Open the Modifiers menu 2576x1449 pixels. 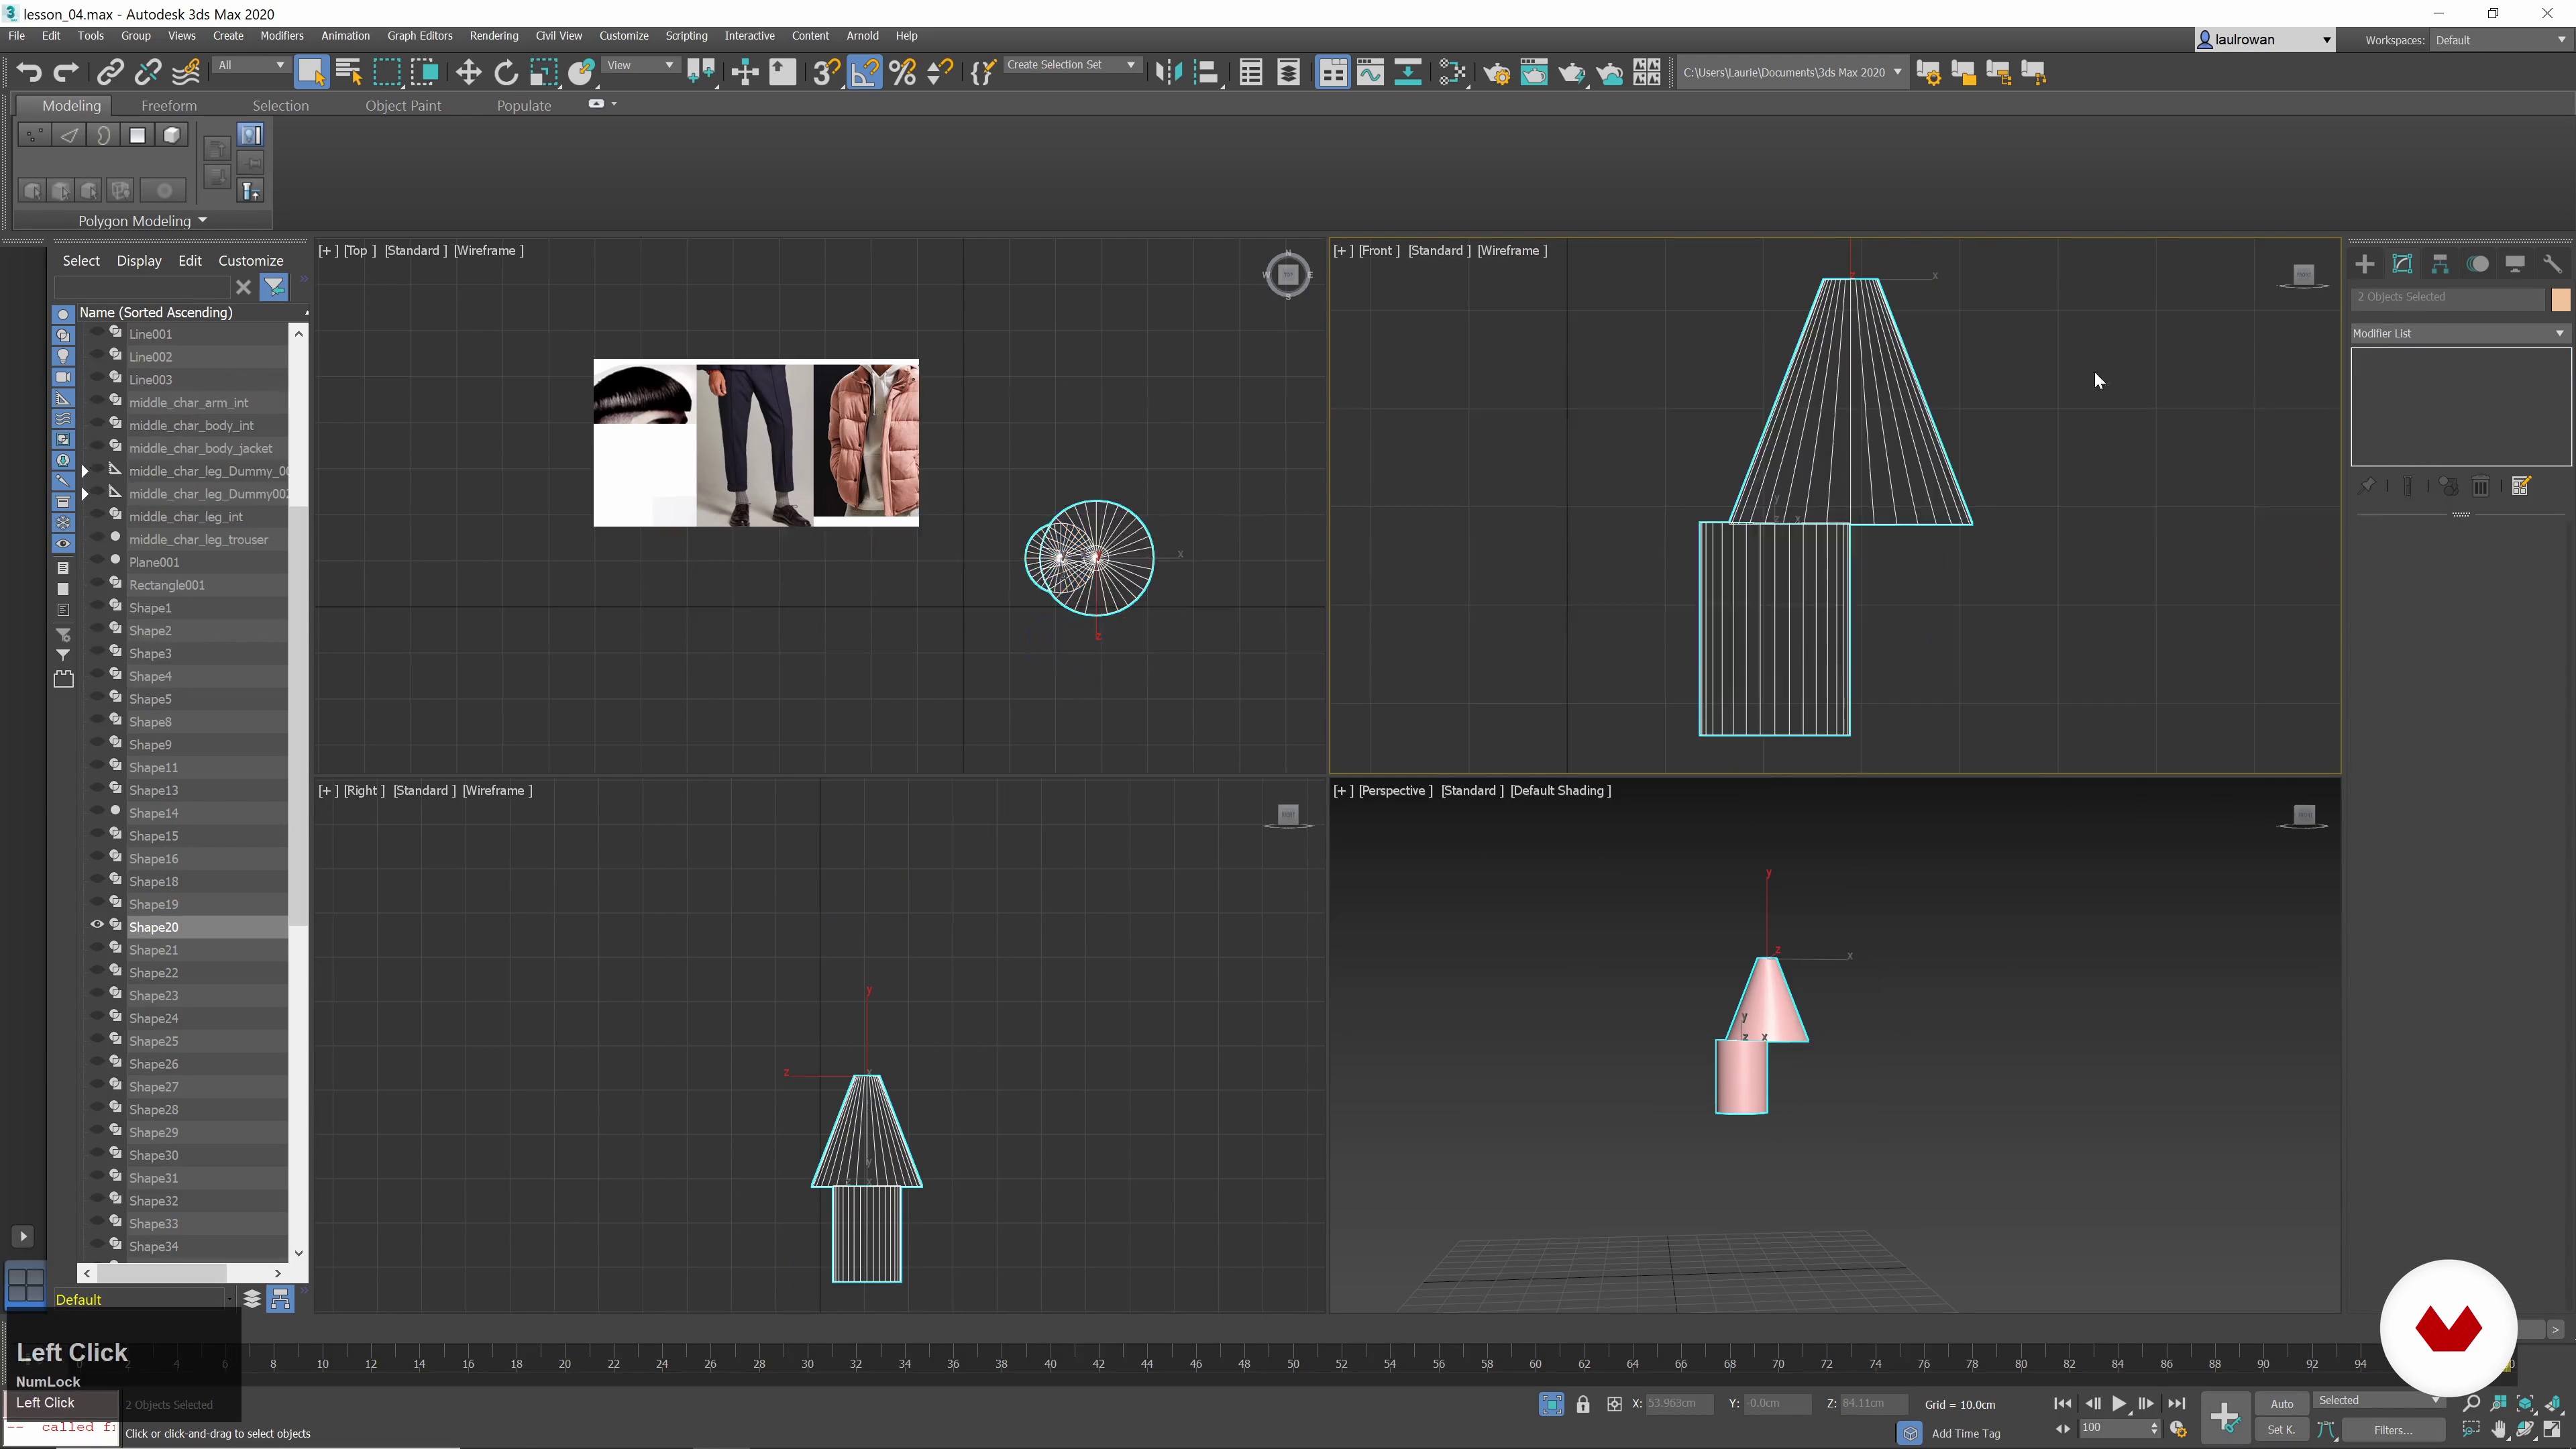(281, 36)
